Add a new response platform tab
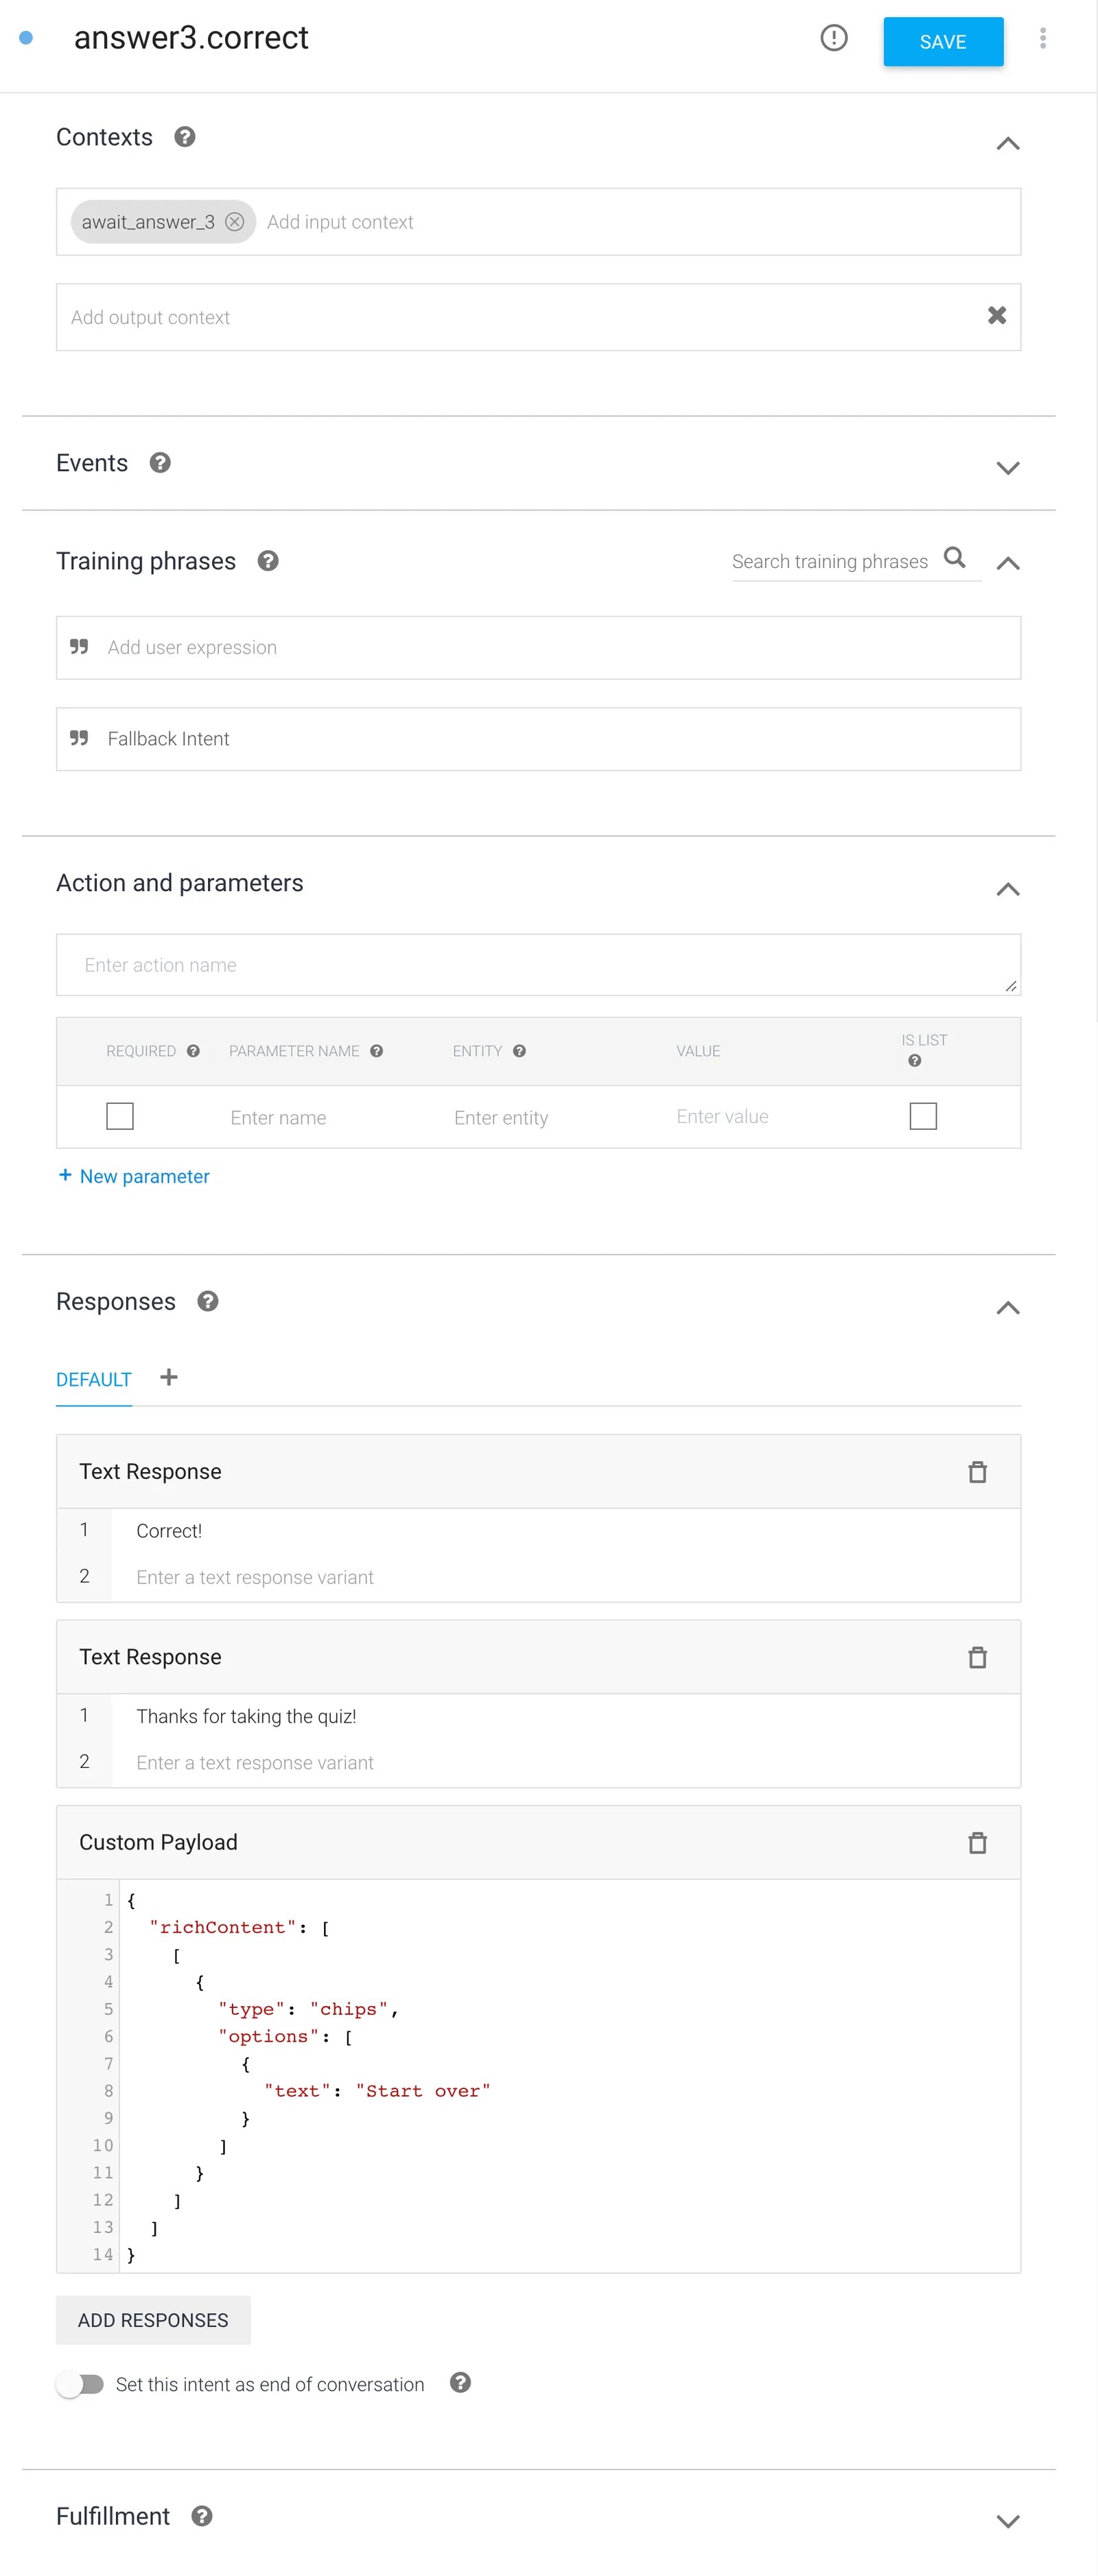Viewport: 1098px width, 2576px height. coord(169,1378)
